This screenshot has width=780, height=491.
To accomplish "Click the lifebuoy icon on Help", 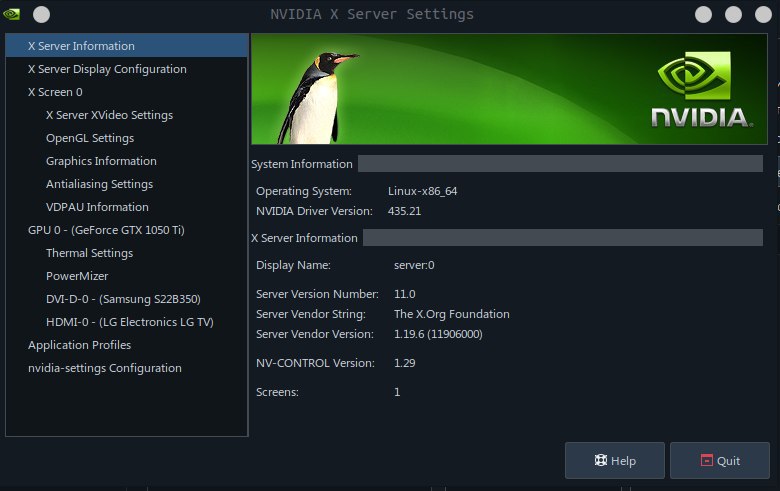I will point(600,460).
